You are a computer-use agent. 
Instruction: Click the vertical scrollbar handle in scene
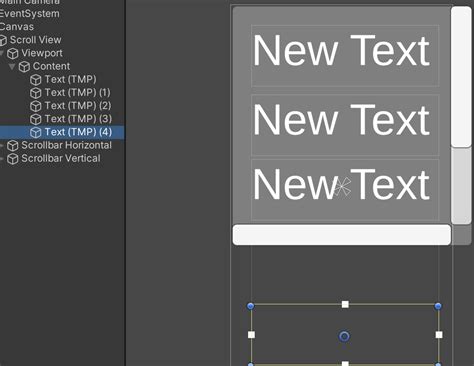tap(461, 77)
